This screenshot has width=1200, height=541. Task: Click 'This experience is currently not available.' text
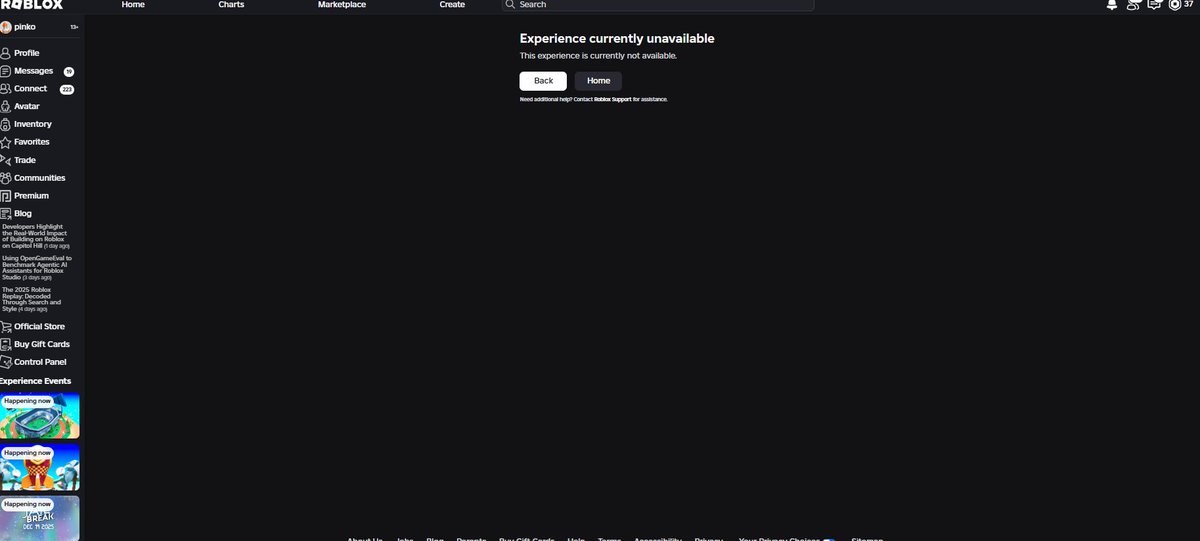[x=598, y=56]
